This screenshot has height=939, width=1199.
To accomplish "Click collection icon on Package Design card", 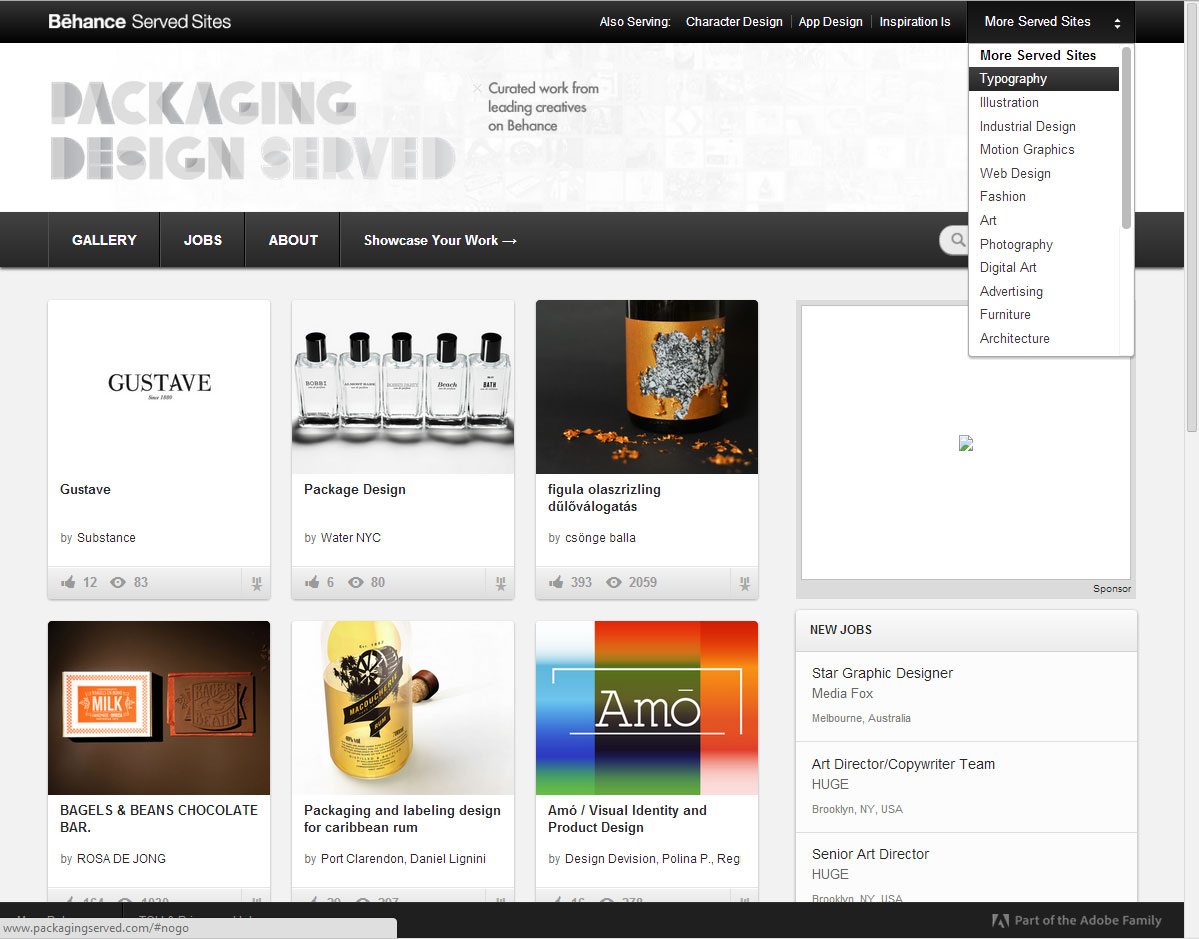I will 501,583.
